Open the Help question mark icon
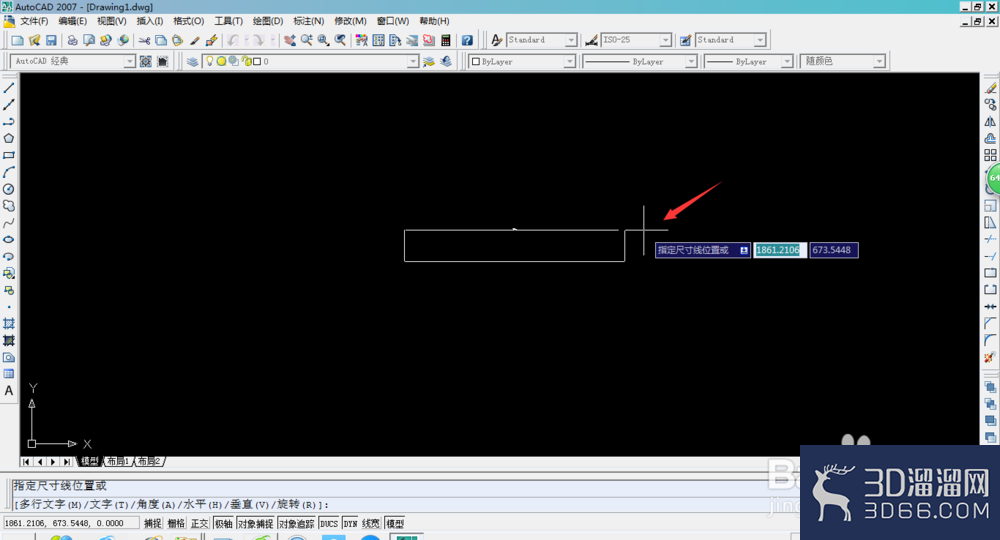This screenshot has height=540, width=1000. coord(467,40)
